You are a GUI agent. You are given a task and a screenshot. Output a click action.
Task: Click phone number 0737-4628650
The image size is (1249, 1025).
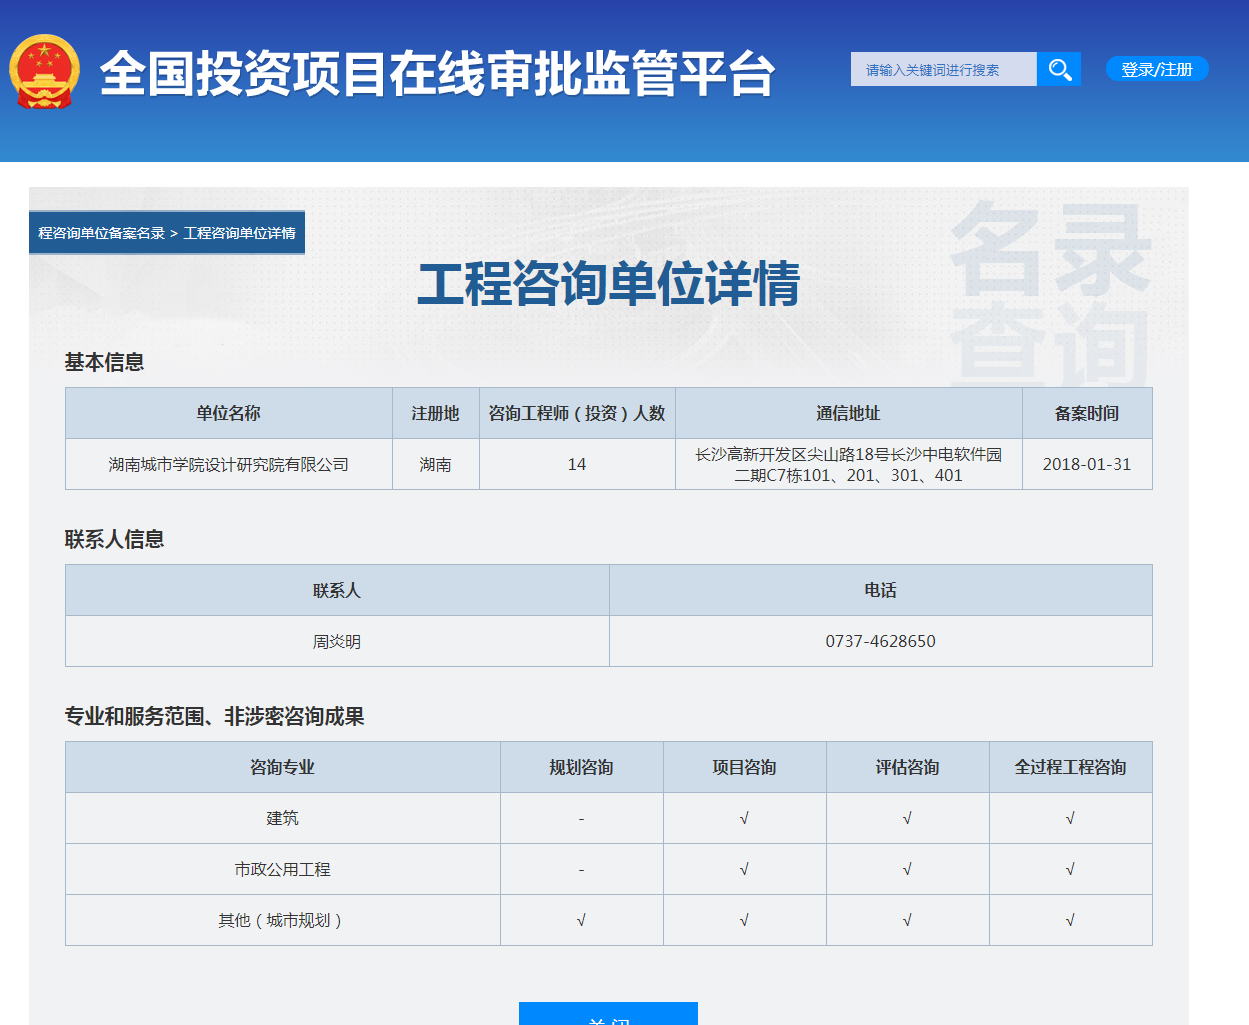coord(881,642)
